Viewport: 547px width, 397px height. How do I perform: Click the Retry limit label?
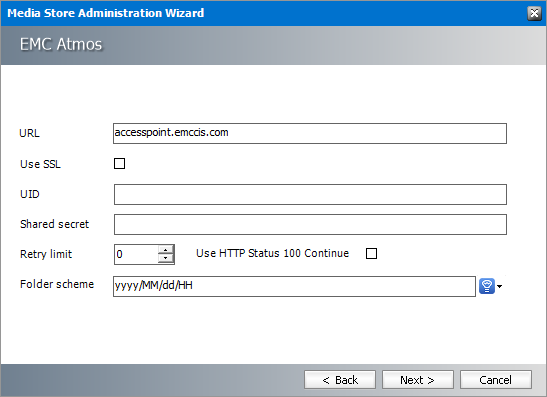click(x=46, y=254)
